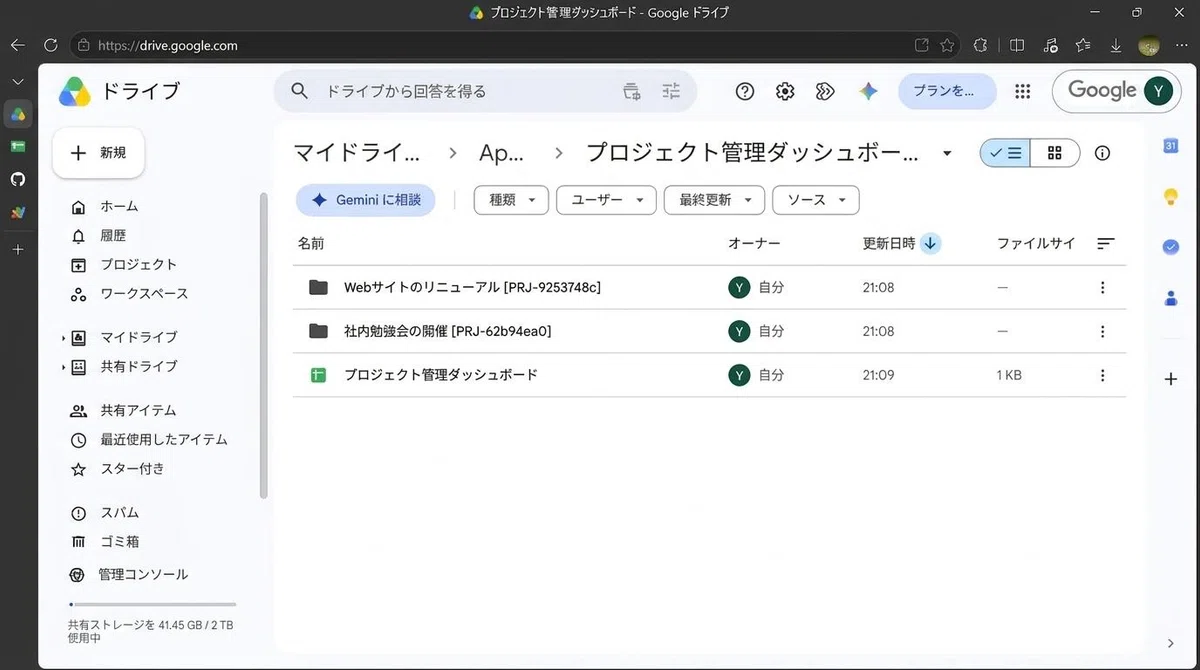Switch to grid layout view
1200x670 pixels.
1055,153
